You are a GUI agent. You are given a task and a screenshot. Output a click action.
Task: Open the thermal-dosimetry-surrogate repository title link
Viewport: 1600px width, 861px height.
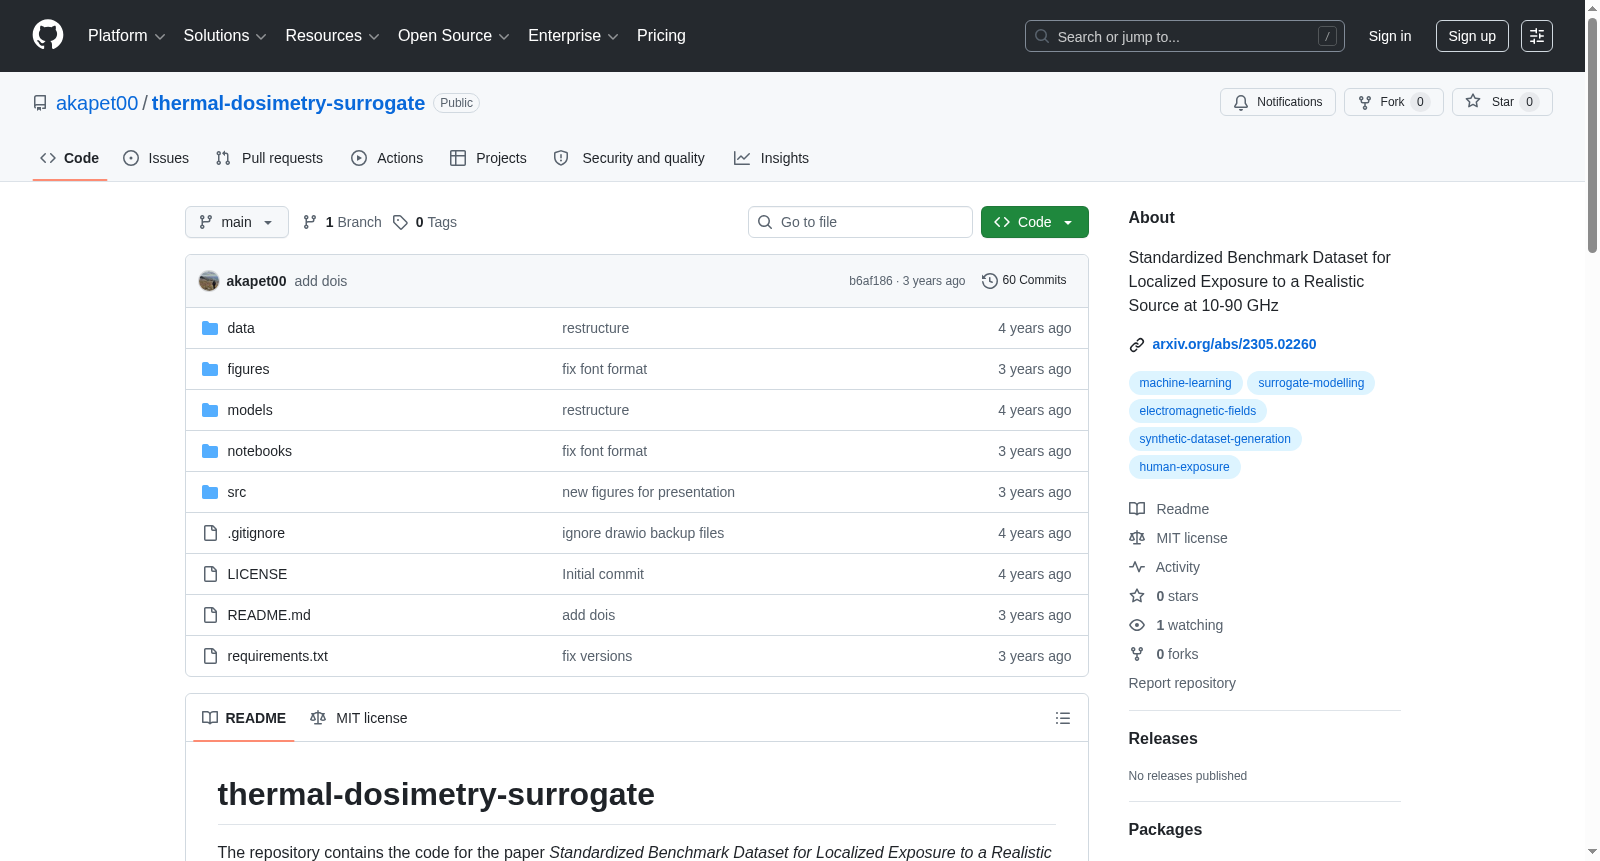288,103
